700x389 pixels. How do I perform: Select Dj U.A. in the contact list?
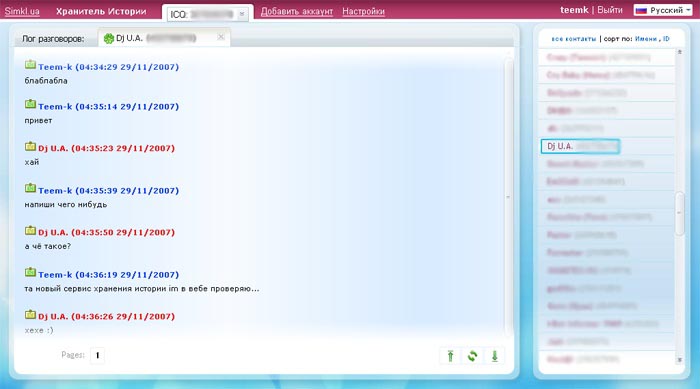(580, 146)
